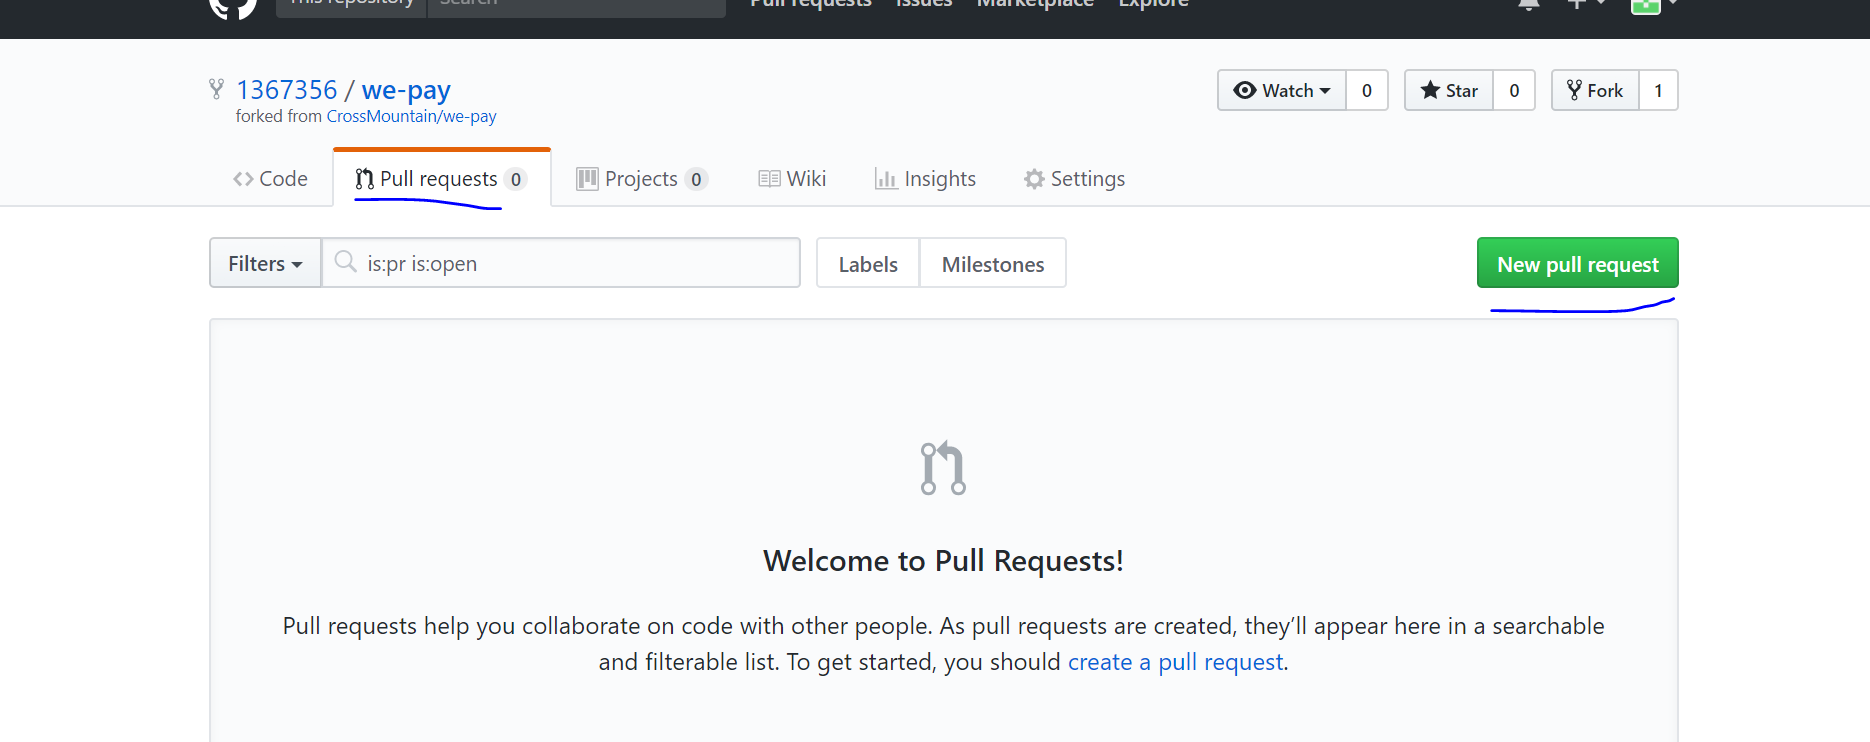Star the we-pay repository
The image size is (1870, 742).
[x=1449, y=90]
